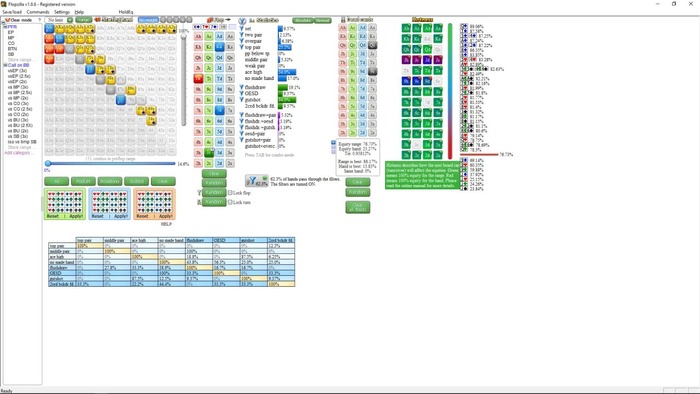Image resolution: width=700 pixels, height=394 pixels.
Task: Enable the Lock flop checkbox
Action: (230, 193)
